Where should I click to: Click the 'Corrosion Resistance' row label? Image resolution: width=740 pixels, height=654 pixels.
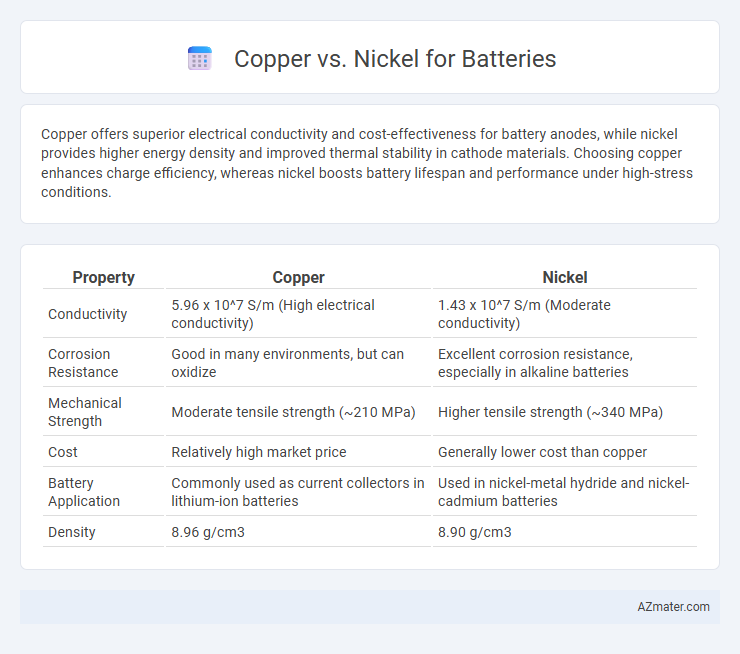coord(83,363)
